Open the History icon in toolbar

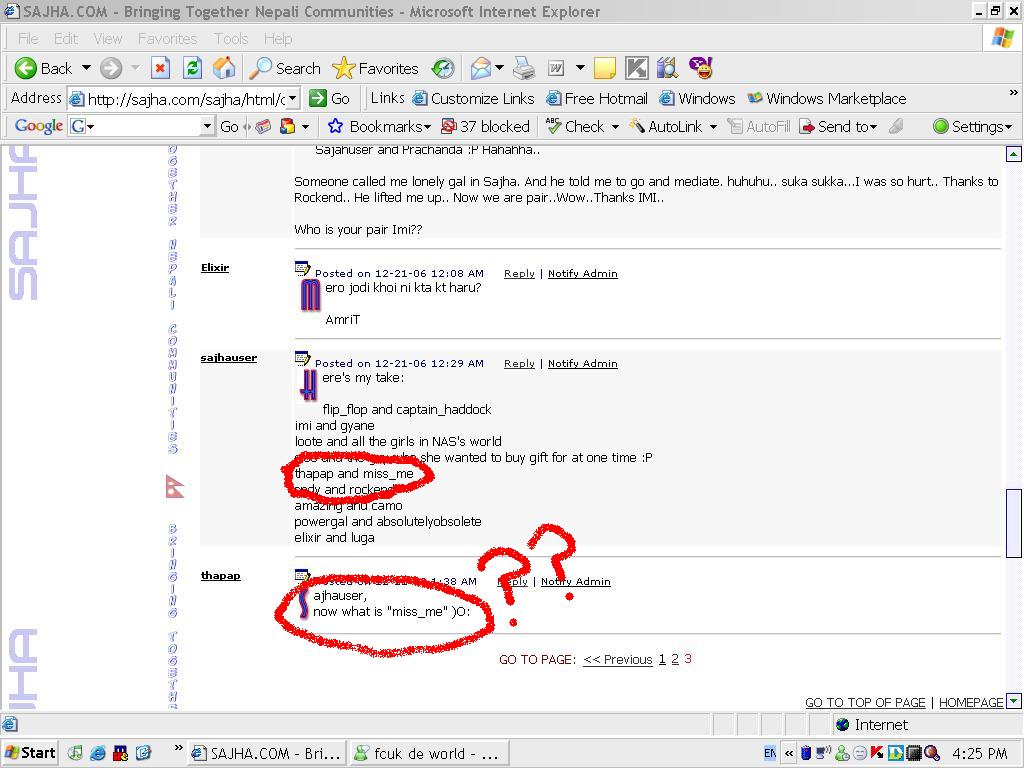click(443, 68)
